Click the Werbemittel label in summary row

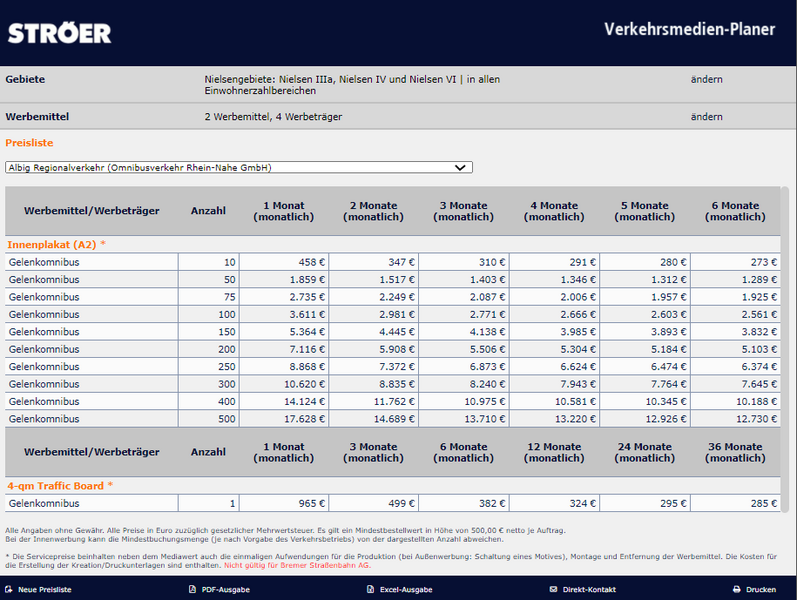37,116
